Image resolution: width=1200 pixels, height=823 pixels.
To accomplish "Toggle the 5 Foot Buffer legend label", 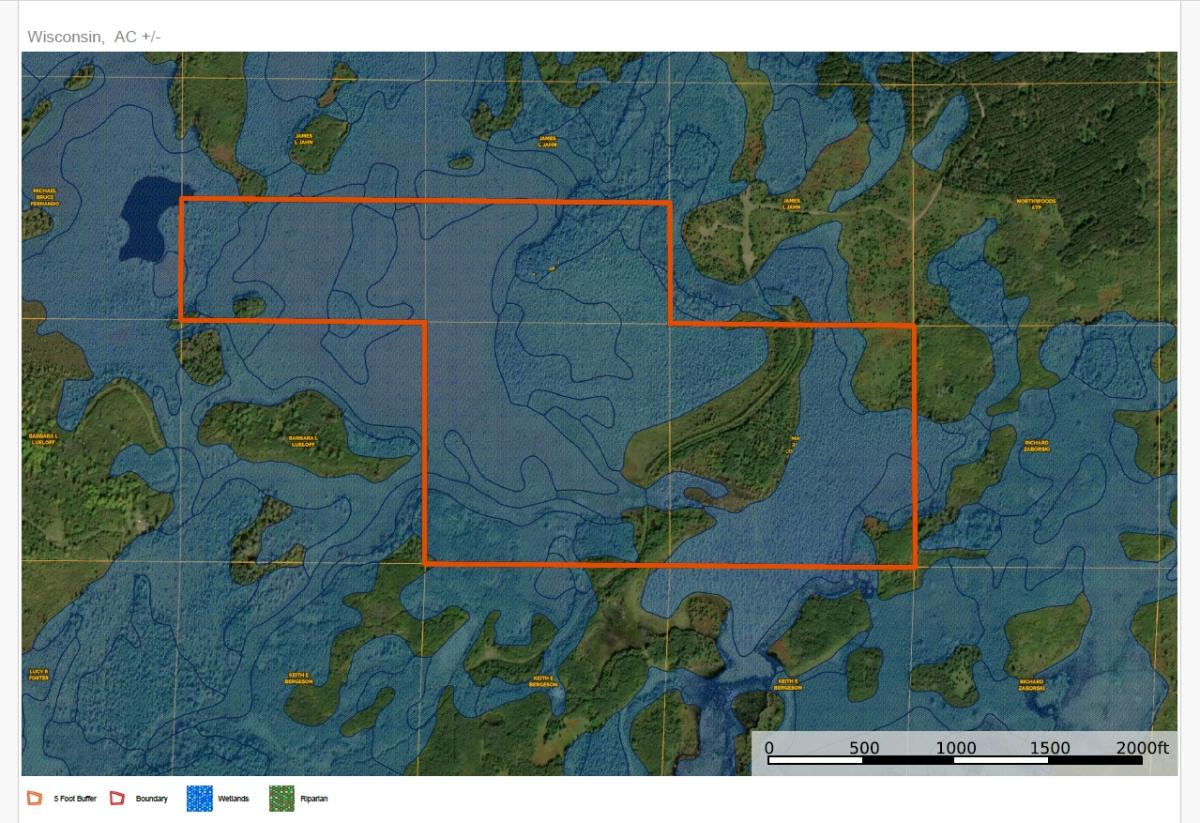I will click(x=74, y=799).
